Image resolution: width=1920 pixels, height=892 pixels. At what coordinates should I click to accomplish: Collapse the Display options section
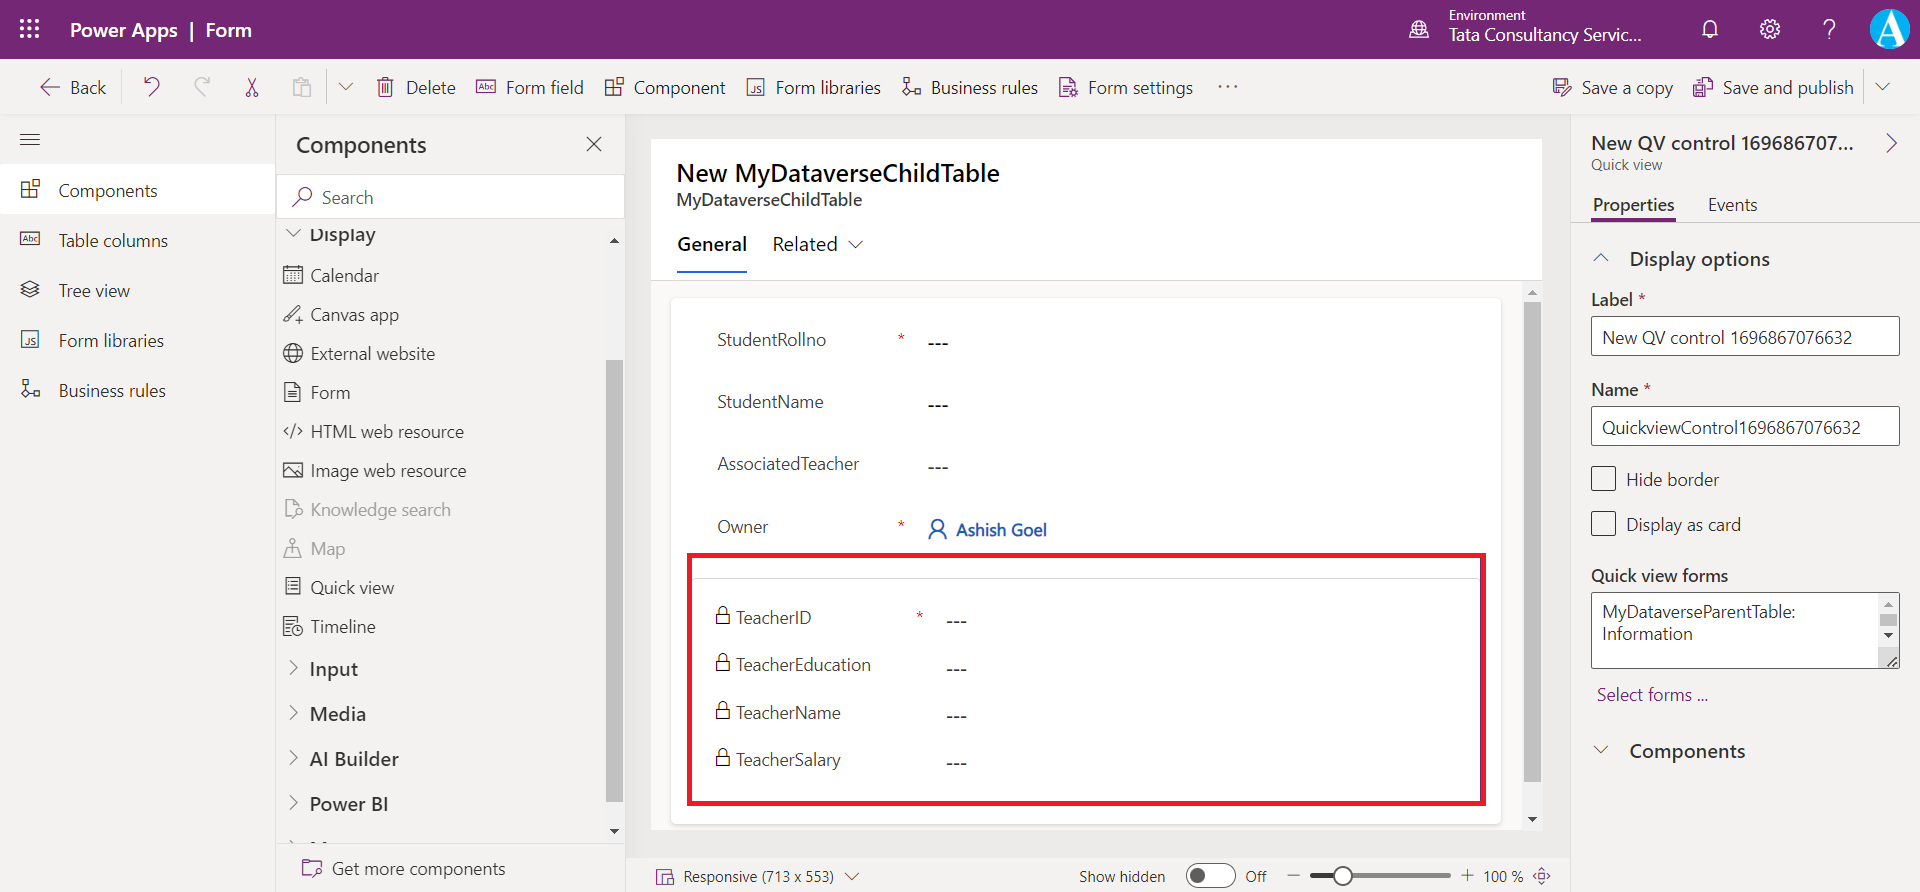tap(1601, 259)
